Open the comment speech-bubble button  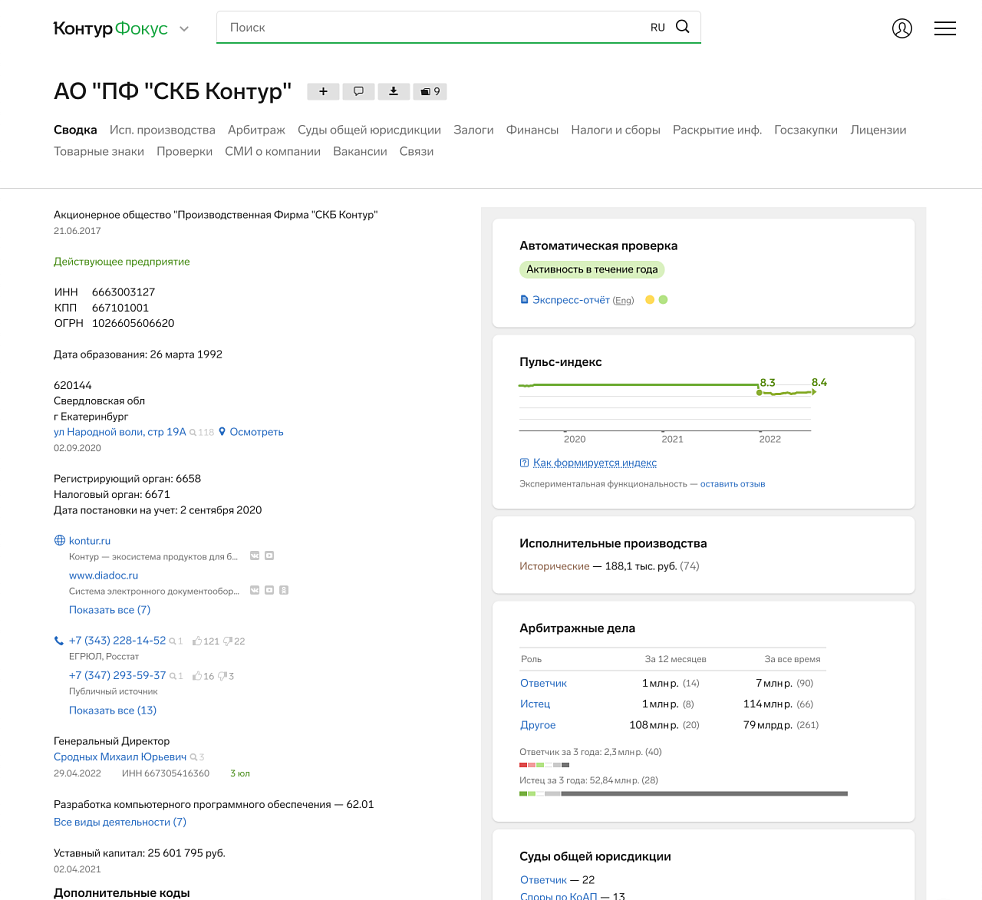(358, 91)
